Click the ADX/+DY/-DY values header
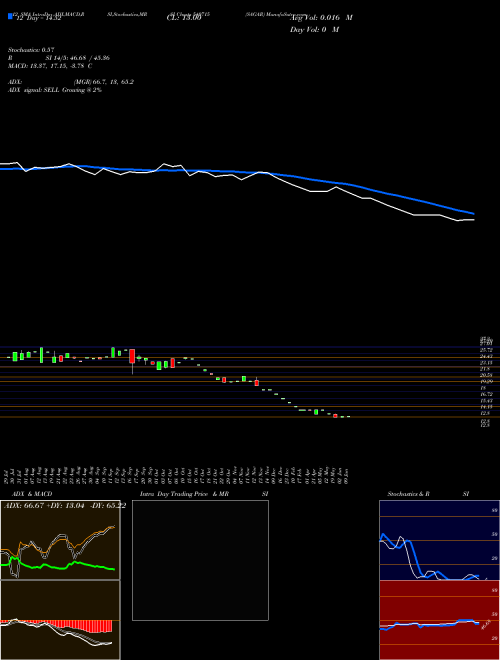The width and height of the screenshot is (500, 660). pos(65,506)
